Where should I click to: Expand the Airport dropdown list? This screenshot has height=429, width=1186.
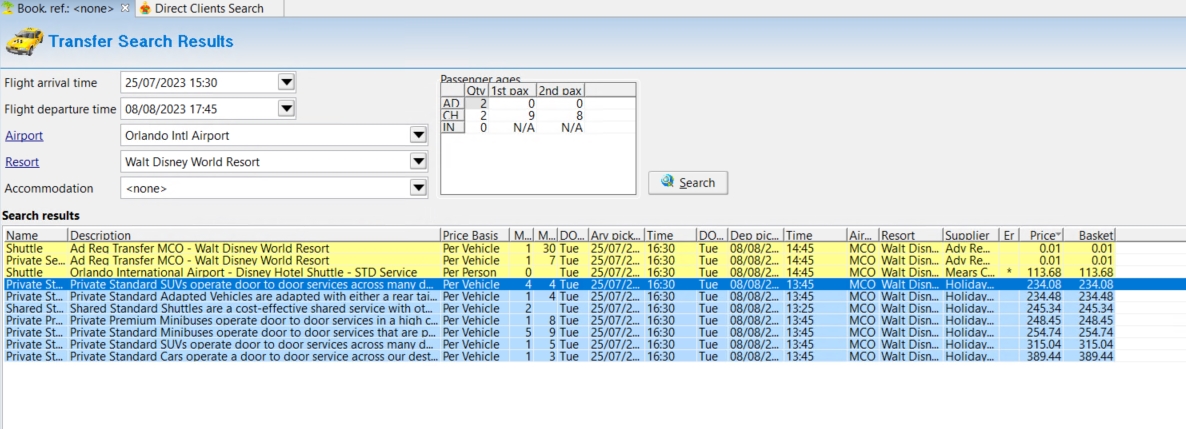coord(418,135)
